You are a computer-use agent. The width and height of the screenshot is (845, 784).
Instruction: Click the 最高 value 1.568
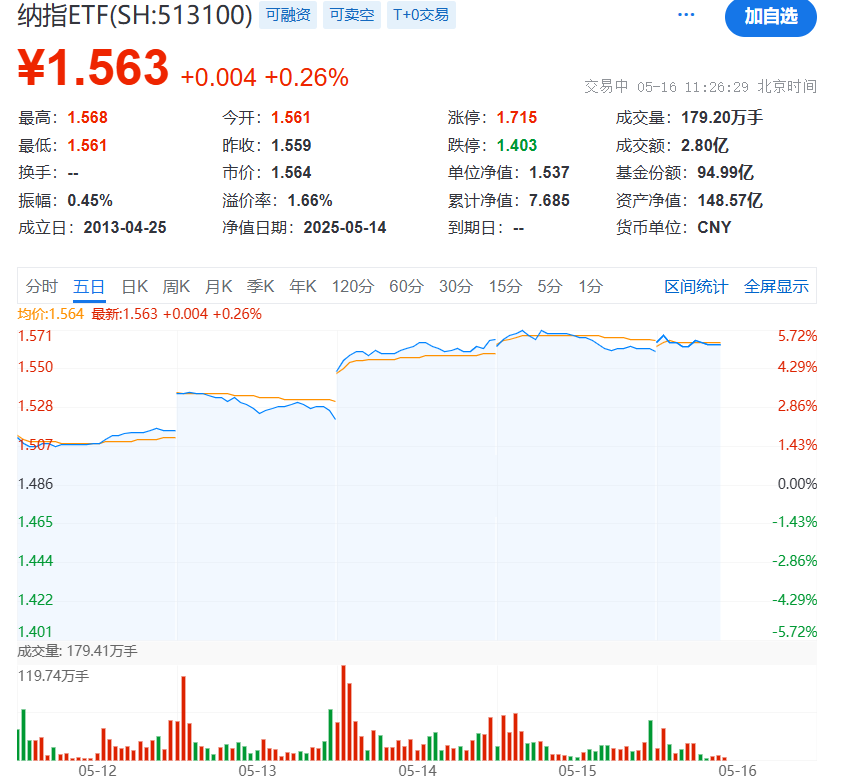pos(87,117)
